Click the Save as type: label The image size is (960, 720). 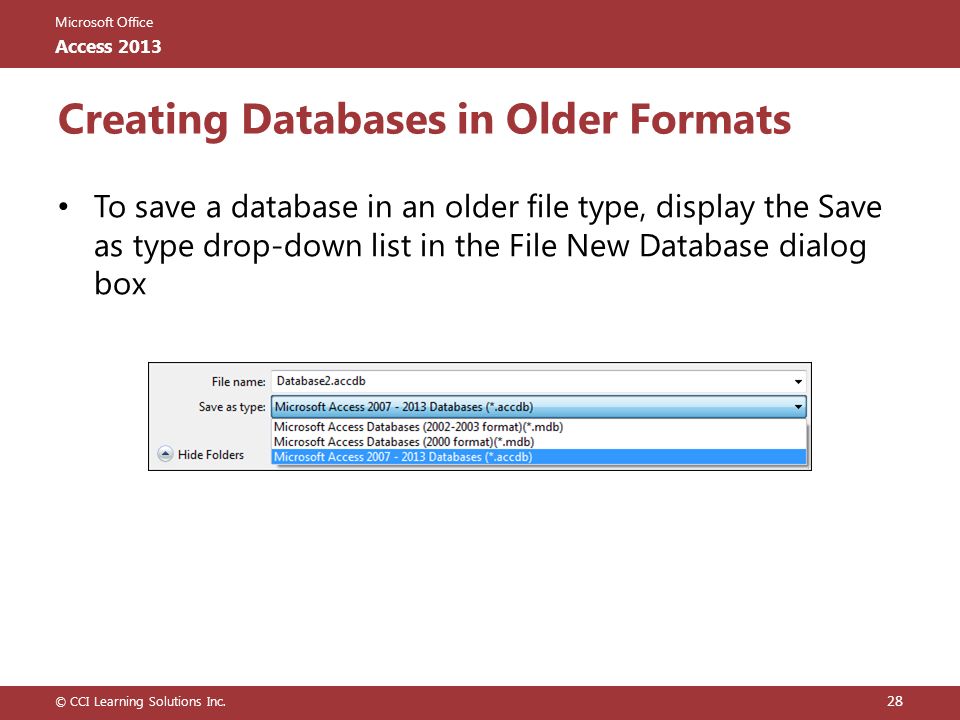coord(231,407)
